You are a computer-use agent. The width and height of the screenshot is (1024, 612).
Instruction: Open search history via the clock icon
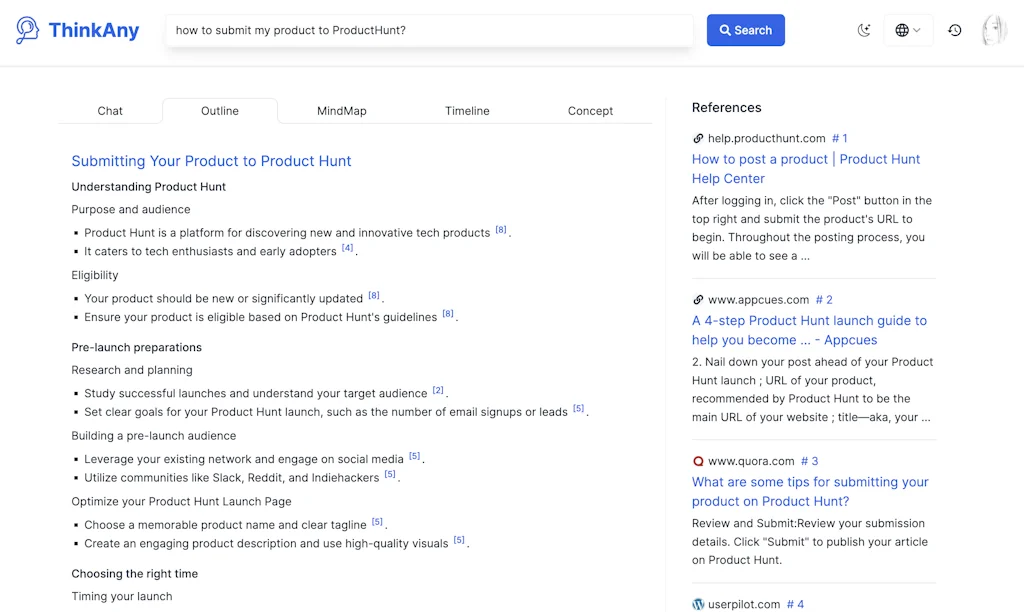pyautogui.click(x=955, y=30)
